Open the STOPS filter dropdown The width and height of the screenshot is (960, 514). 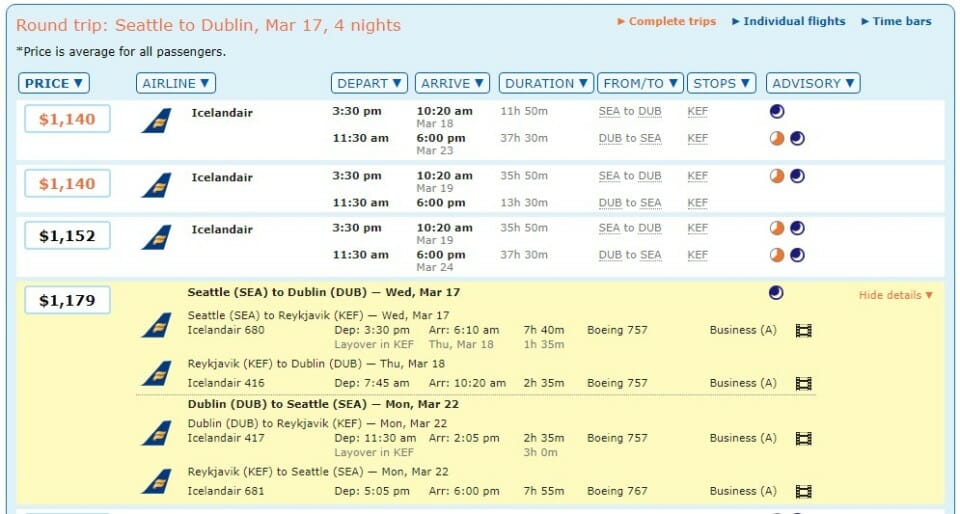tap(722, 83)
